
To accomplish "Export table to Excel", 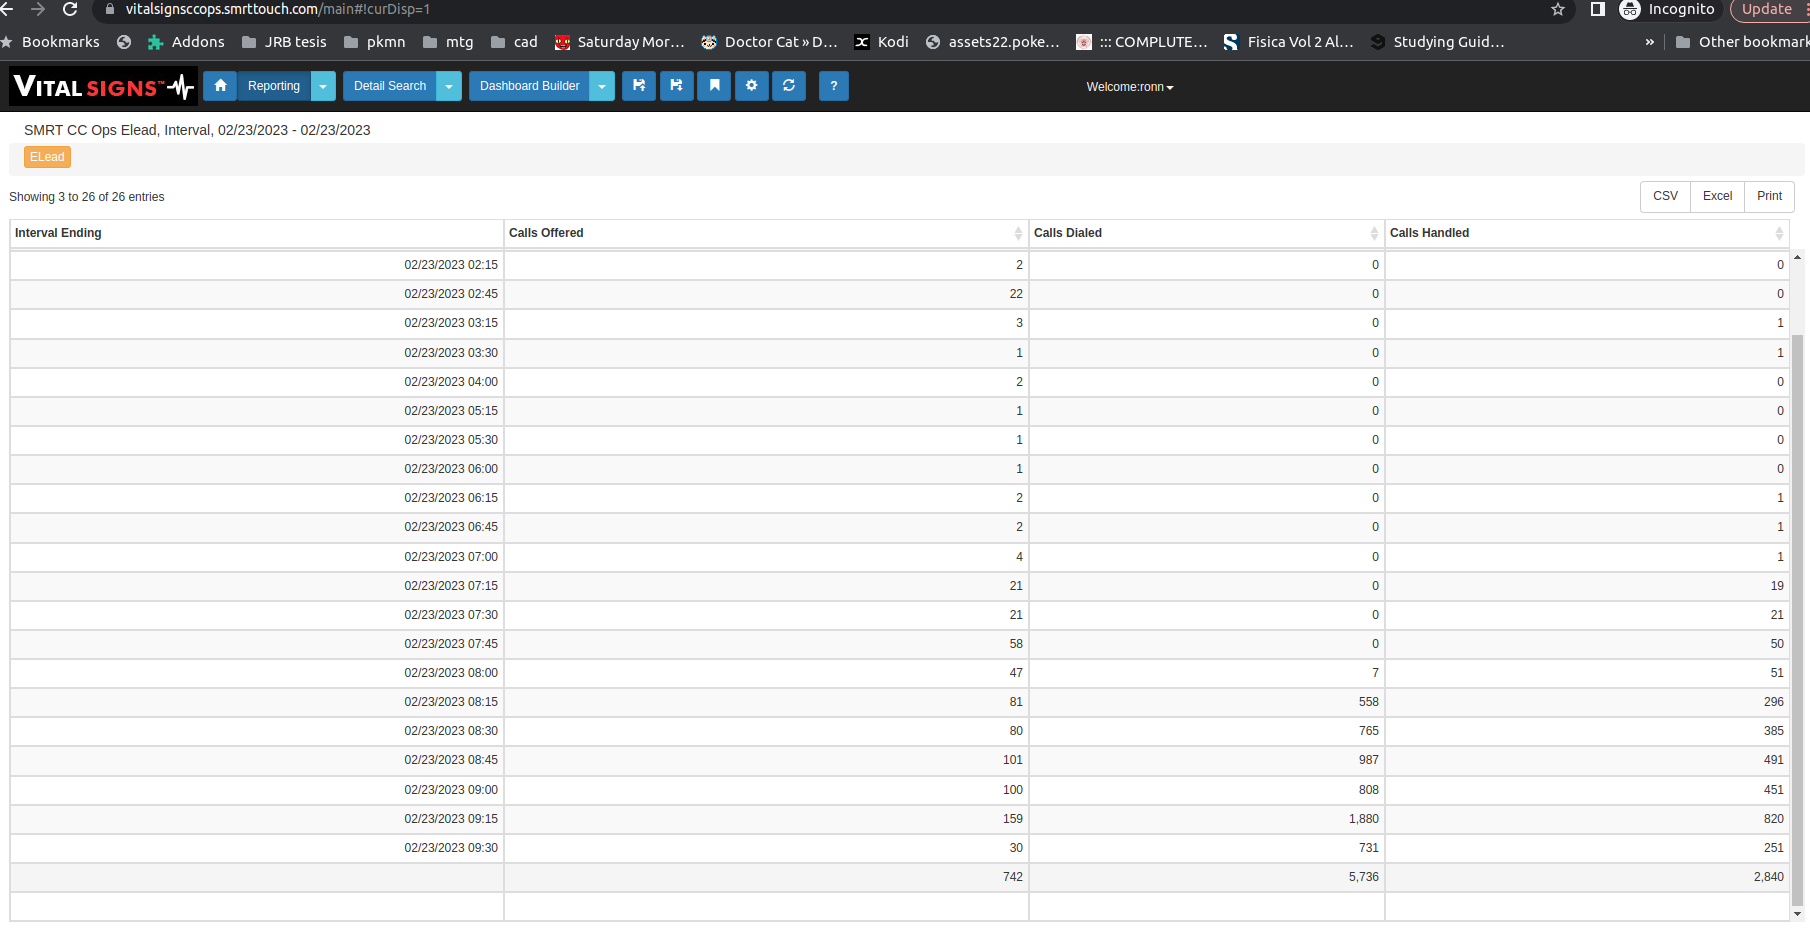I will click(1717, 196).
